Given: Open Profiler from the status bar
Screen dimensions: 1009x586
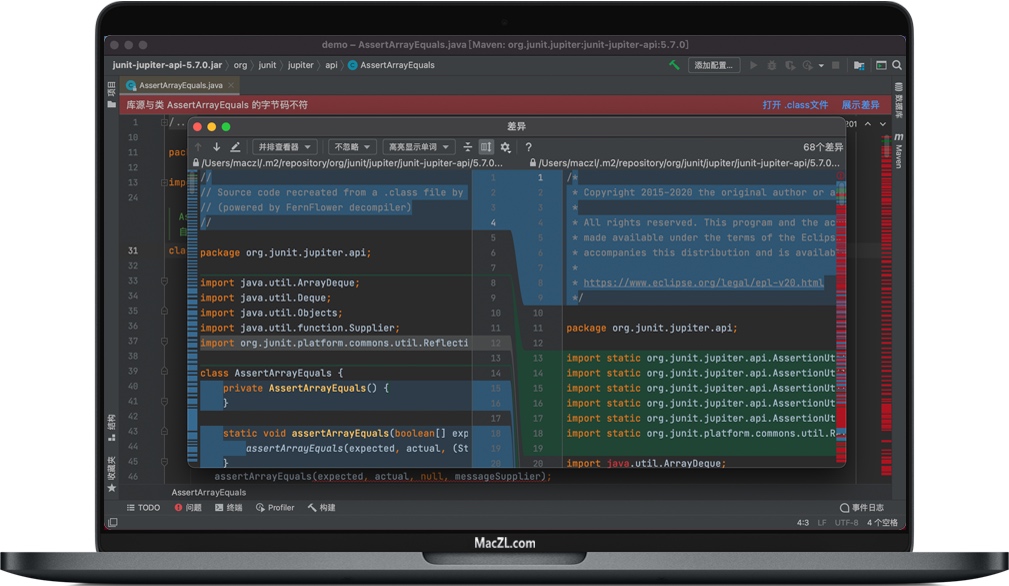Looking at the screenshot, I should (275, 507).
